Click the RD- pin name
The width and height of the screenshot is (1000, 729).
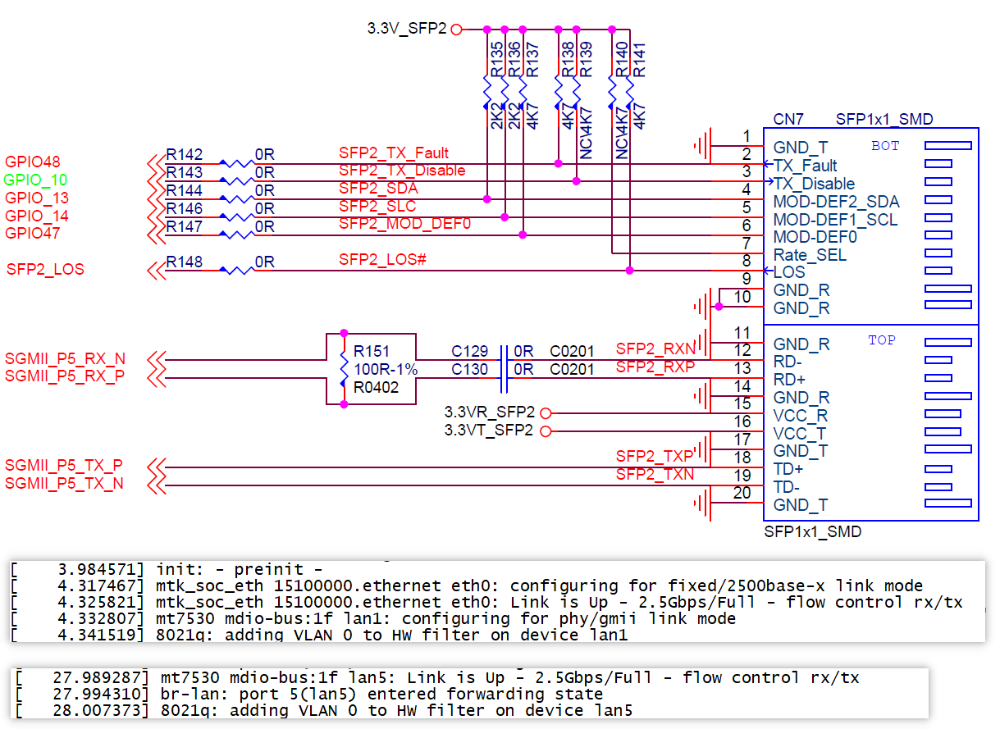(788, 362)
